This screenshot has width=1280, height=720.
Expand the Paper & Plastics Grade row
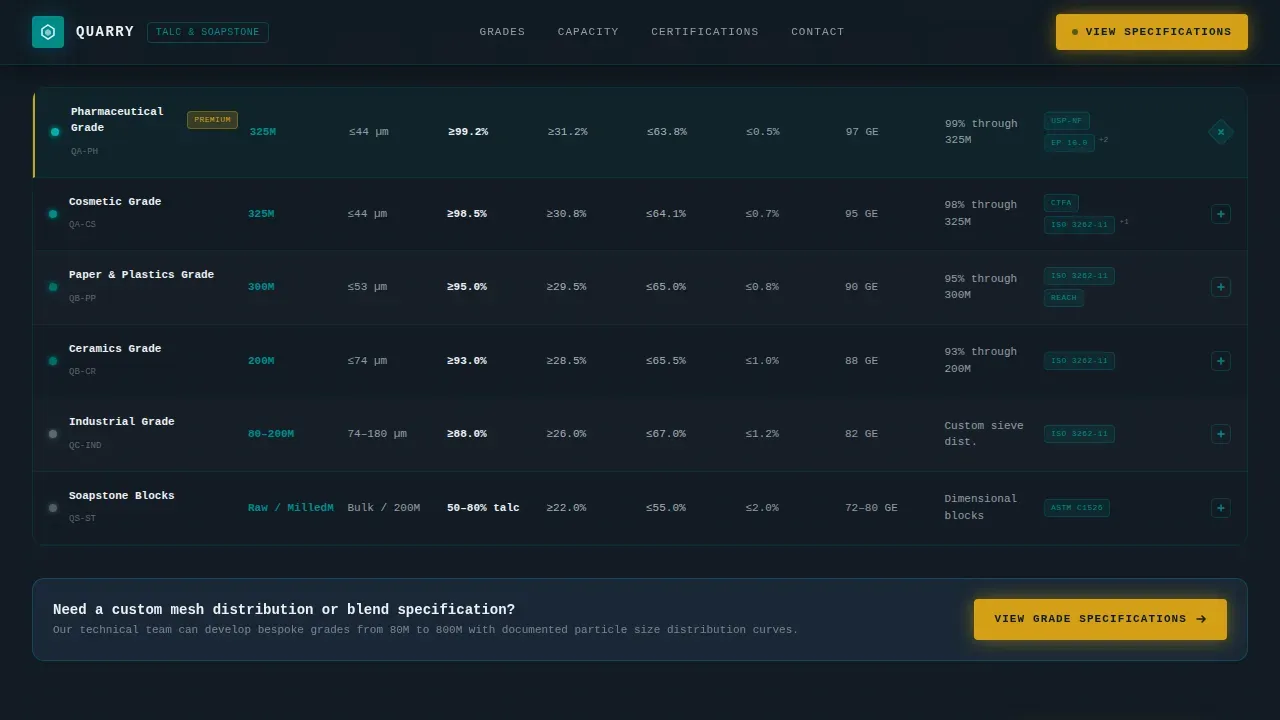pyautogui.click(x=1221, y=287)
